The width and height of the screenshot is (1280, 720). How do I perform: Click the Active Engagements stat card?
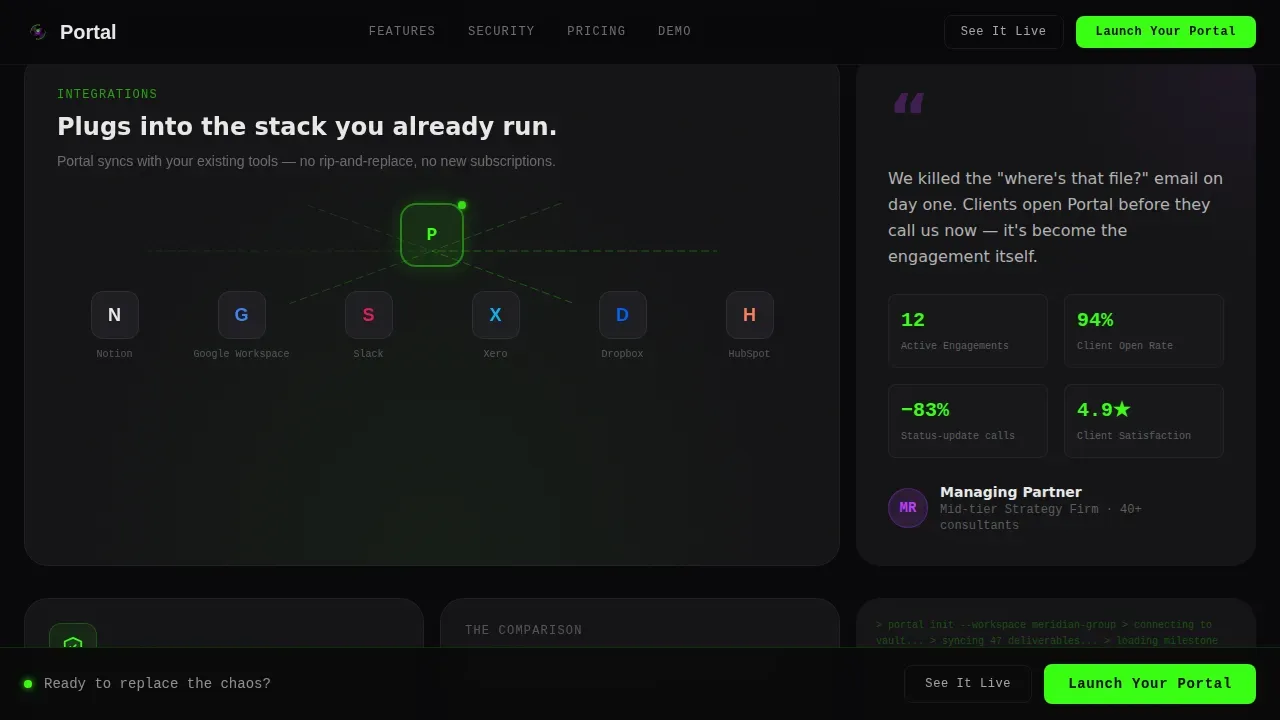pyautogui.click(x=968, y=331)
